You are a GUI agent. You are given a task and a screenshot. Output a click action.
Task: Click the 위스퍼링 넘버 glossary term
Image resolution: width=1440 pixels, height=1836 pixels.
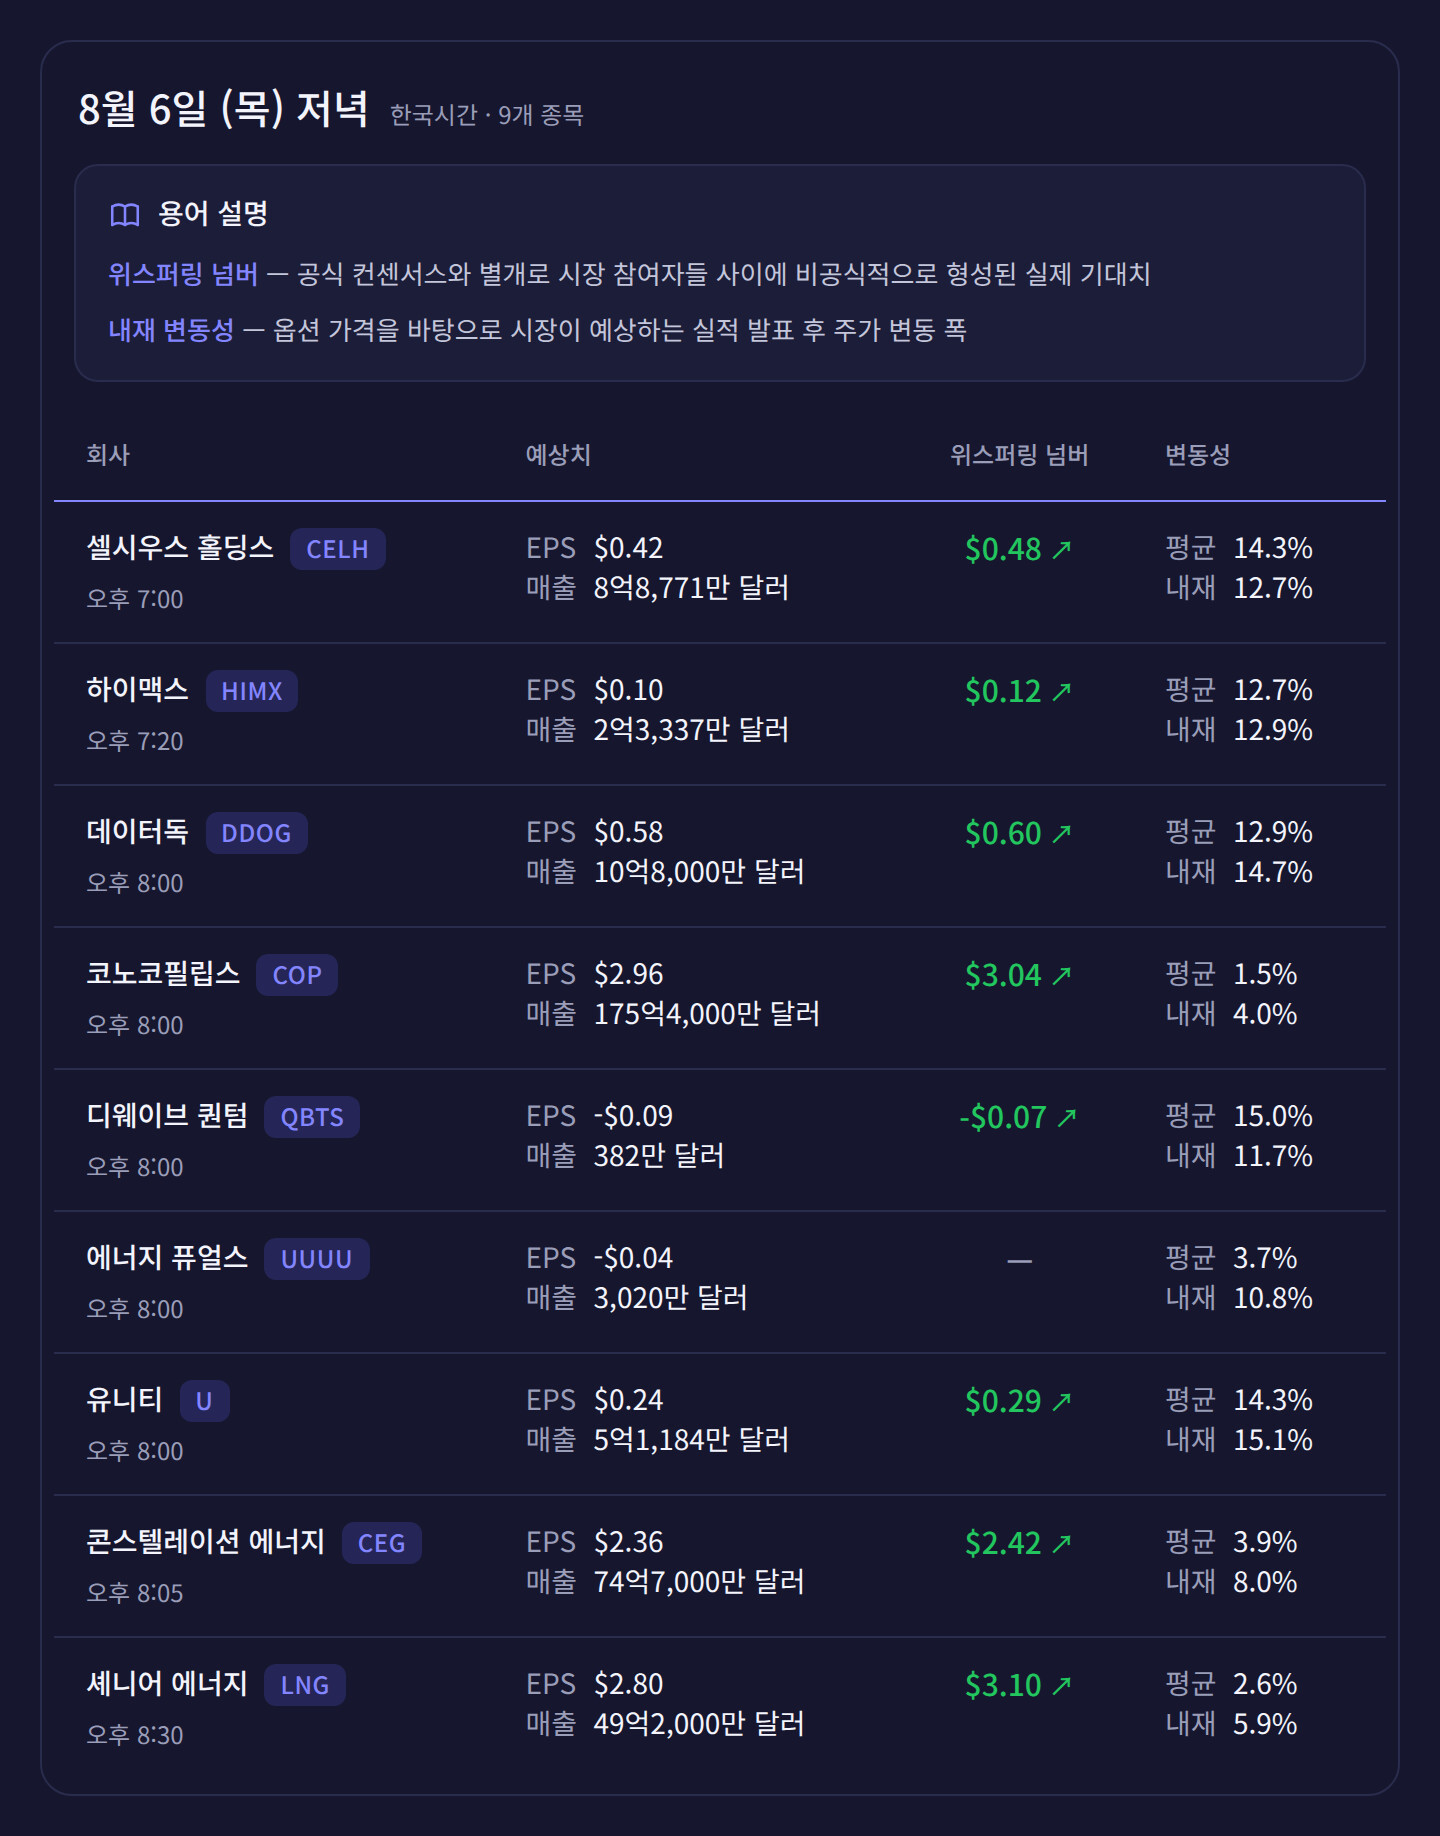pos(183,274)
